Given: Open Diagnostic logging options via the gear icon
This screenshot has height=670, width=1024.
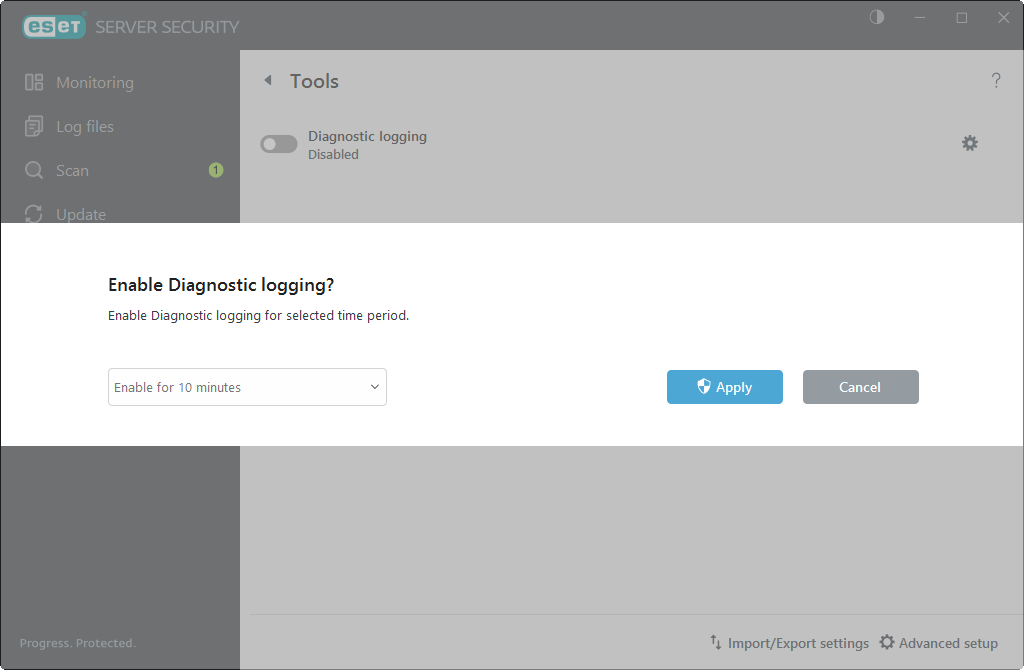Looking at the screenshot, I should (970, 143).
